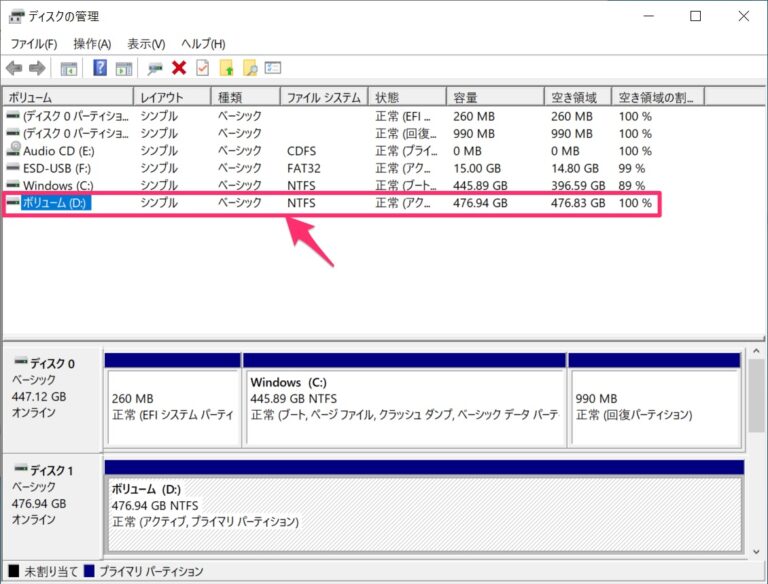
Task: Select the ボリューム (D:) volume name
Action: coord(55,203)
